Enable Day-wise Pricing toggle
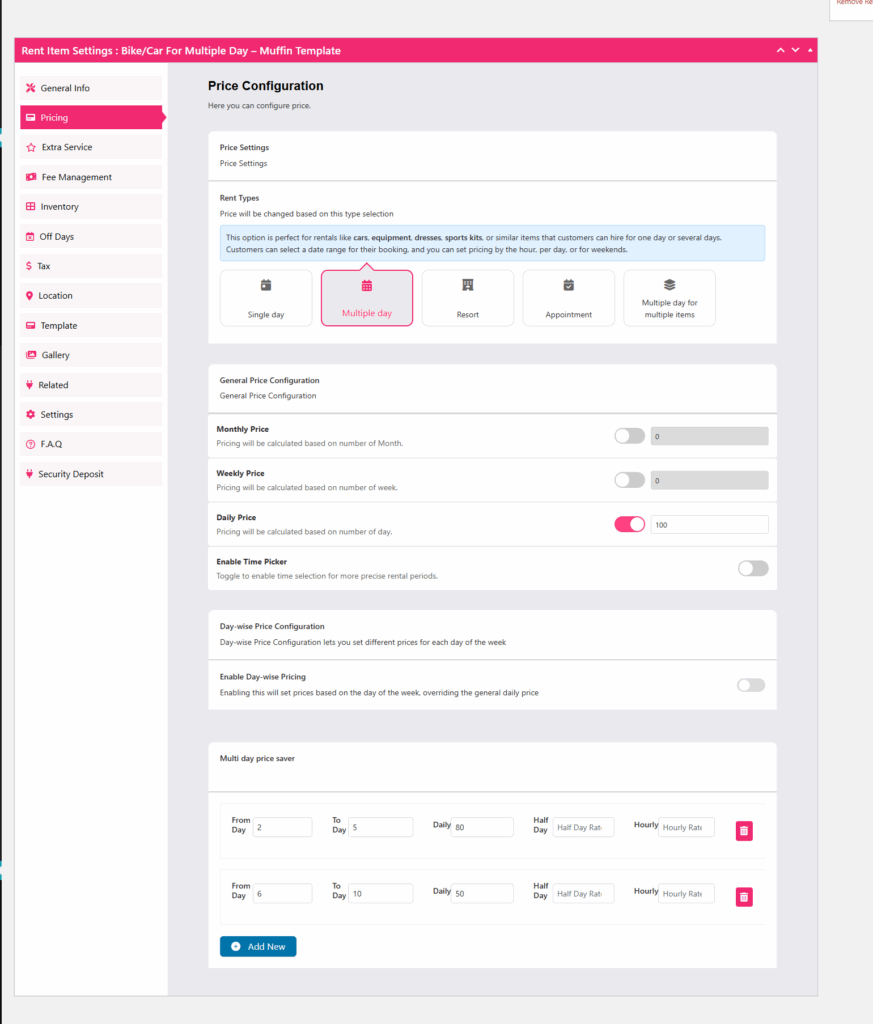The width and height of the screenshot is (873, 1024). click(x=750, y=685)
